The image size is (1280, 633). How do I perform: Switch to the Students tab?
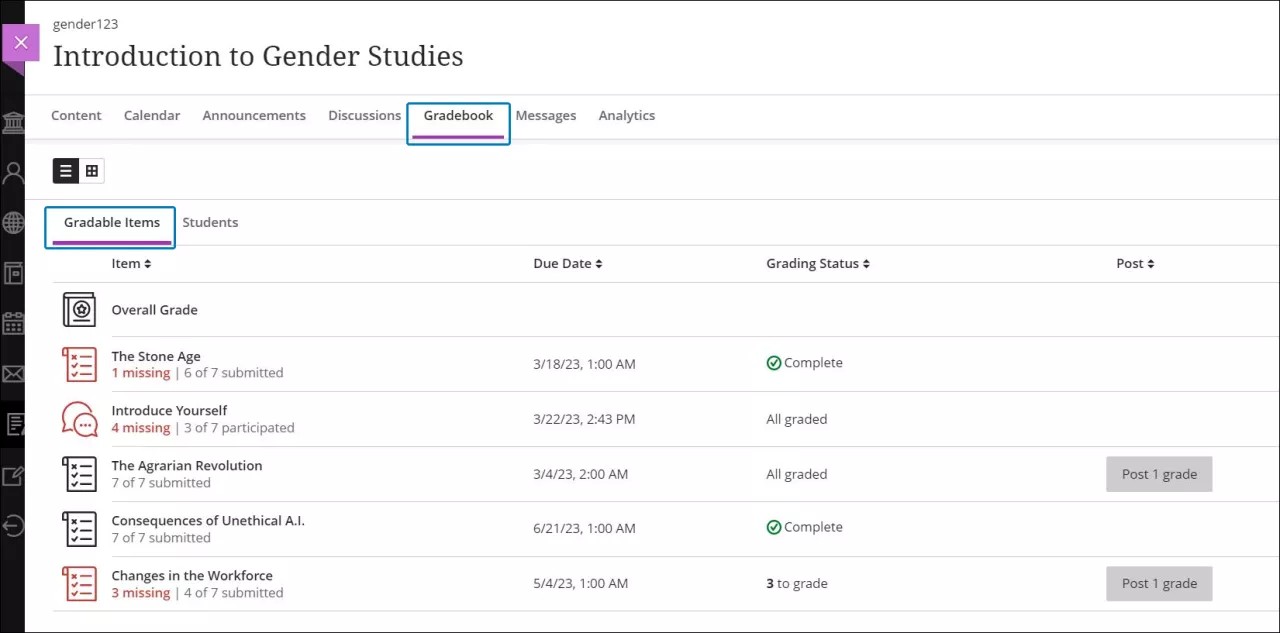pyautogui.click(x=210, y=222)
